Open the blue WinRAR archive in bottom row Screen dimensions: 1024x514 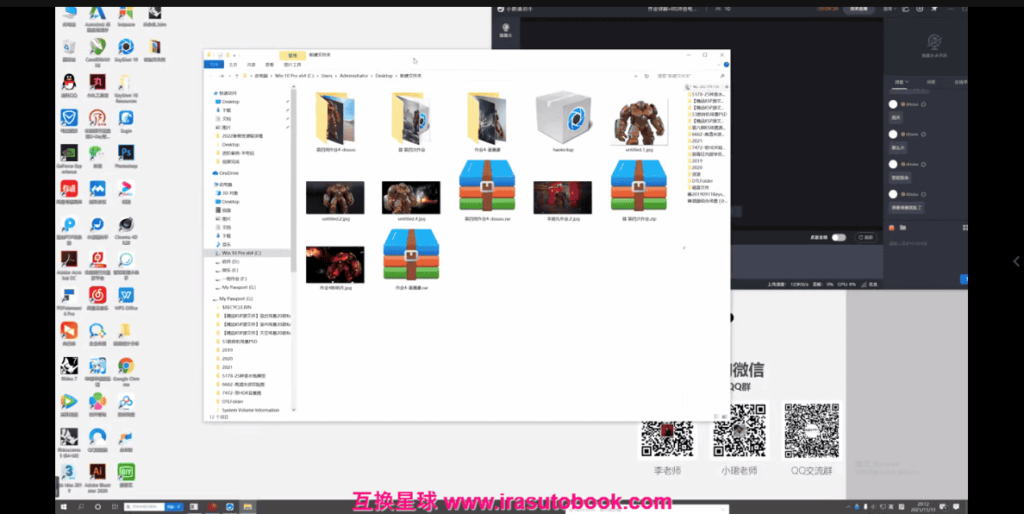[410, 258]
